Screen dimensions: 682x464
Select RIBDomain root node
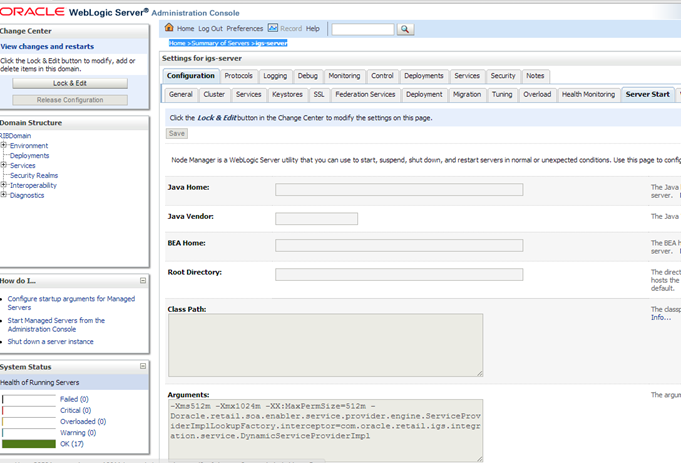(15, 136)
